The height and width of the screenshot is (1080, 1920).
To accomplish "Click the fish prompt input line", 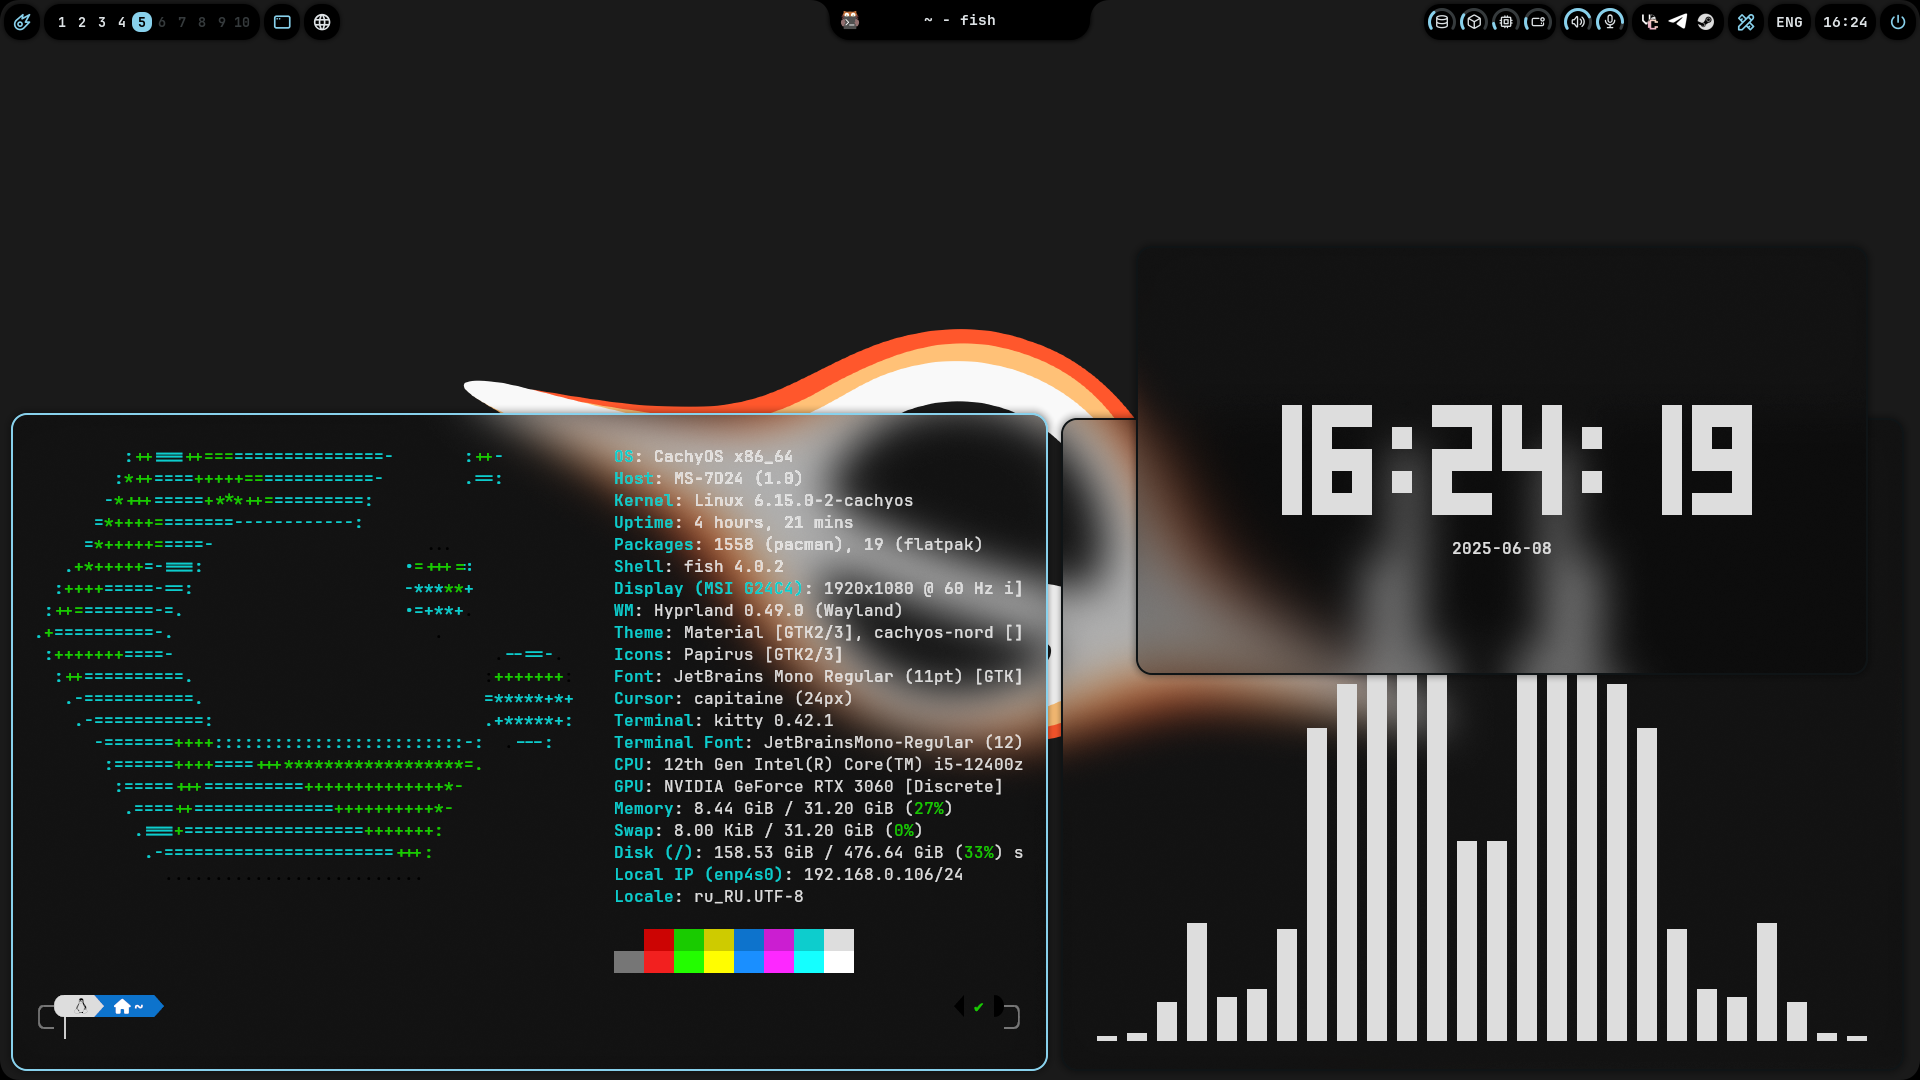I will tap(530, 1028).
